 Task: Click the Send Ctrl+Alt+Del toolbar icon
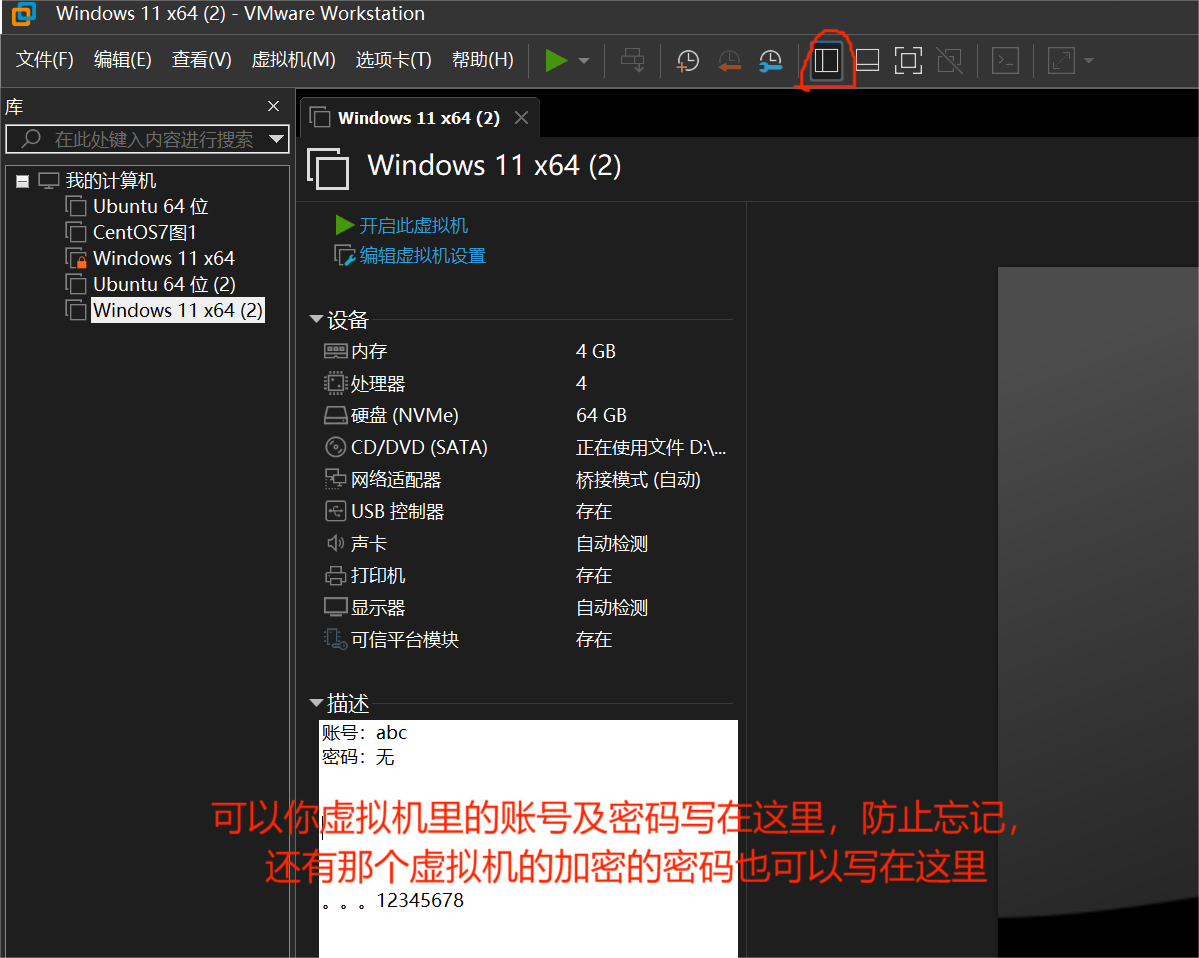tap(632, 60)
